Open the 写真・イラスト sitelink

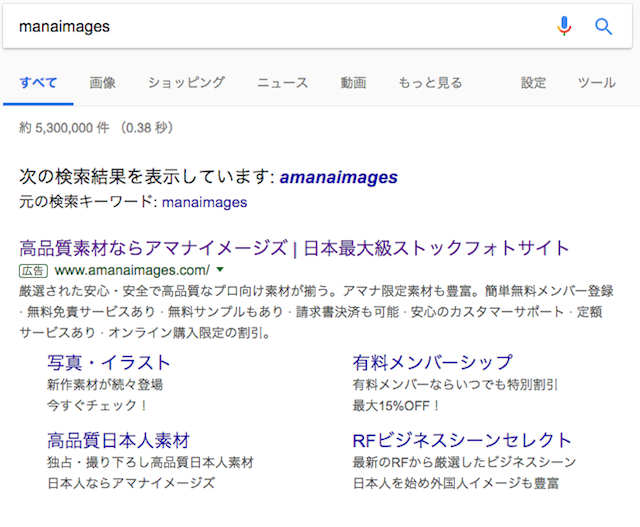[x=109, y=362]
